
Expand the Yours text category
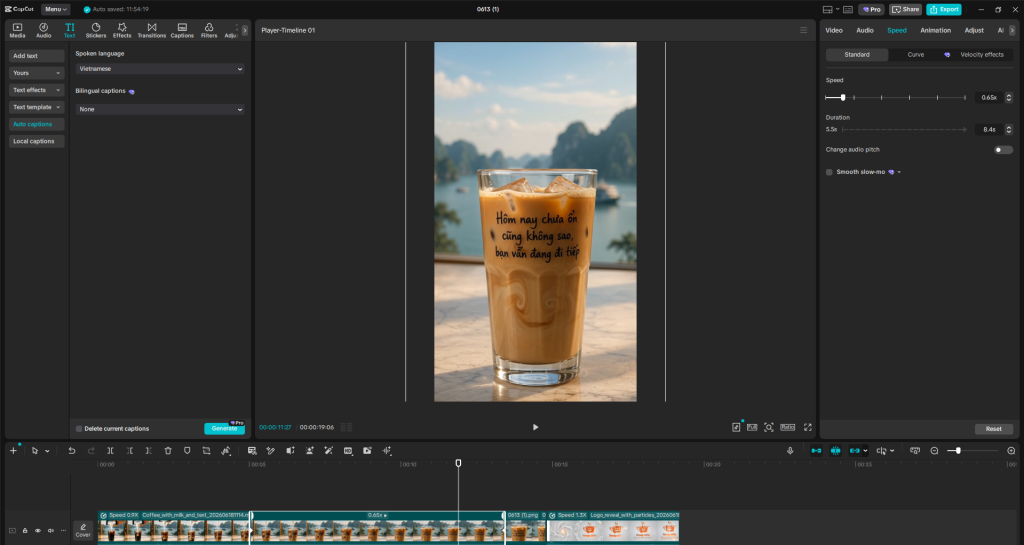pyautogui.click(x=37, y=73)
